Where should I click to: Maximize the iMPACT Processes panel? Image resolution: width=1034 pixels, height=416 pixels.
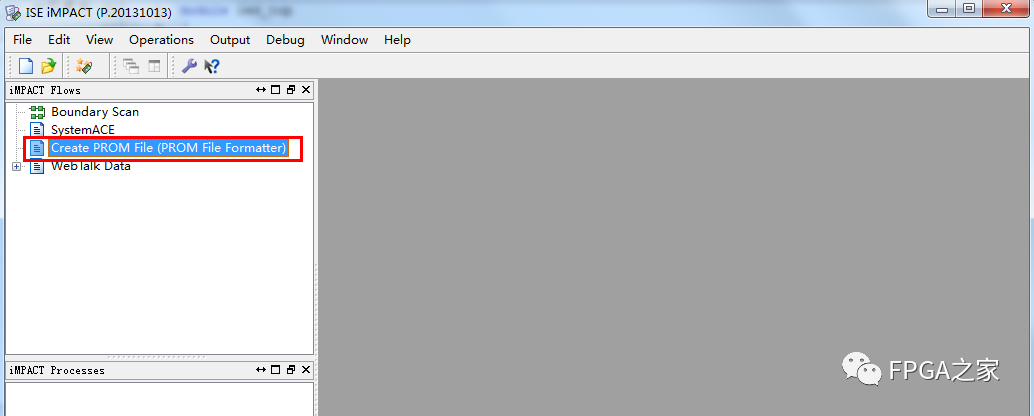pyautogui.click(x=276, y=371)
